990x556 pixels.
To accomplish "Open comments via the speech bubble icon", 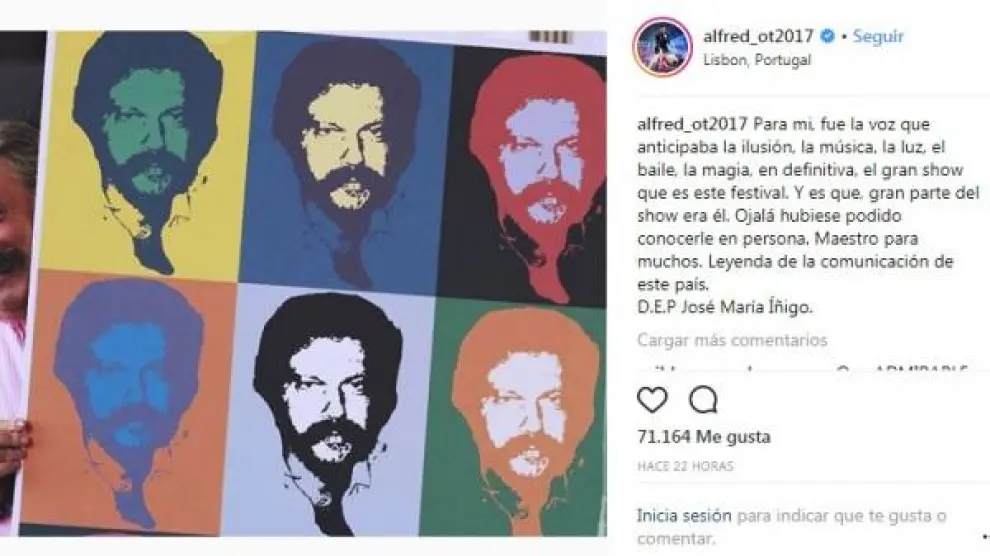I will pos(703,399).
